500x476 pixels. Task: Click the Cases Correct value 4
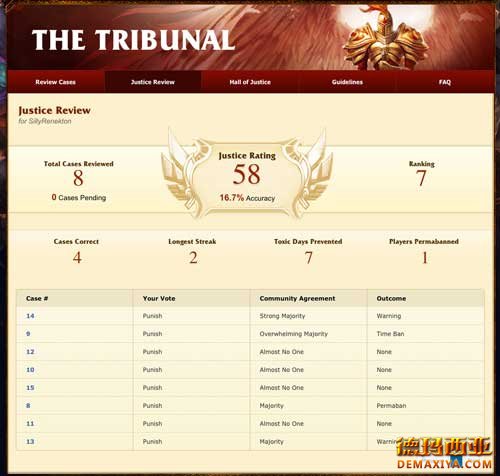[77, 257]
